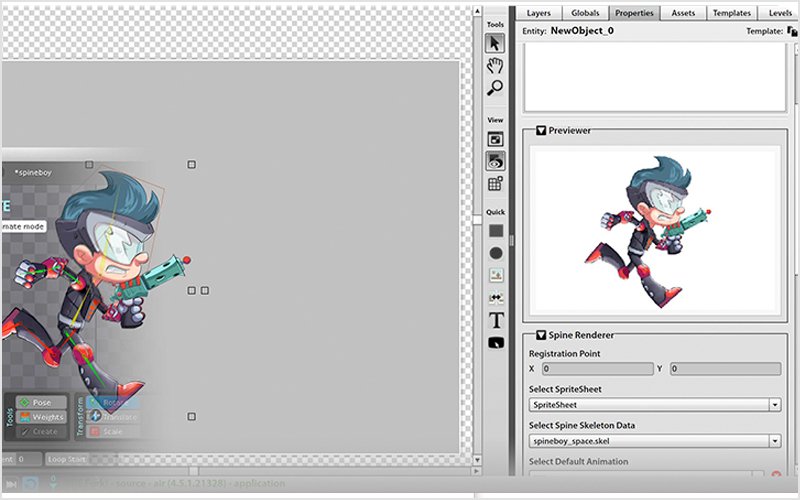800x500 pixels.
Task: Toggle the grid view icon
Action: [495, 184]
